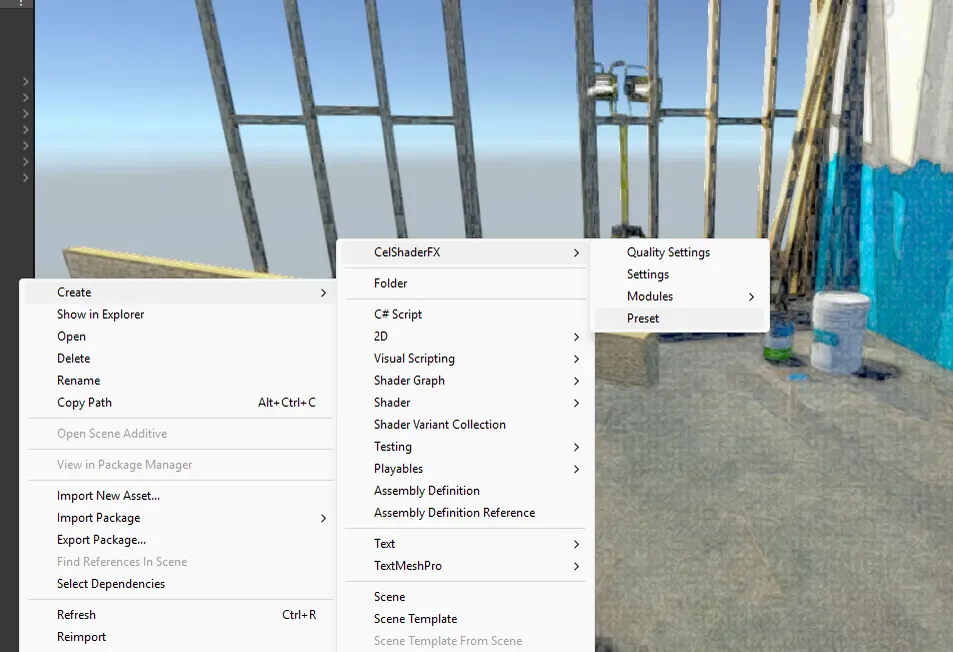Choose Export Package...
The width and height of the screenshot is (953, 652).
[180, 540]
